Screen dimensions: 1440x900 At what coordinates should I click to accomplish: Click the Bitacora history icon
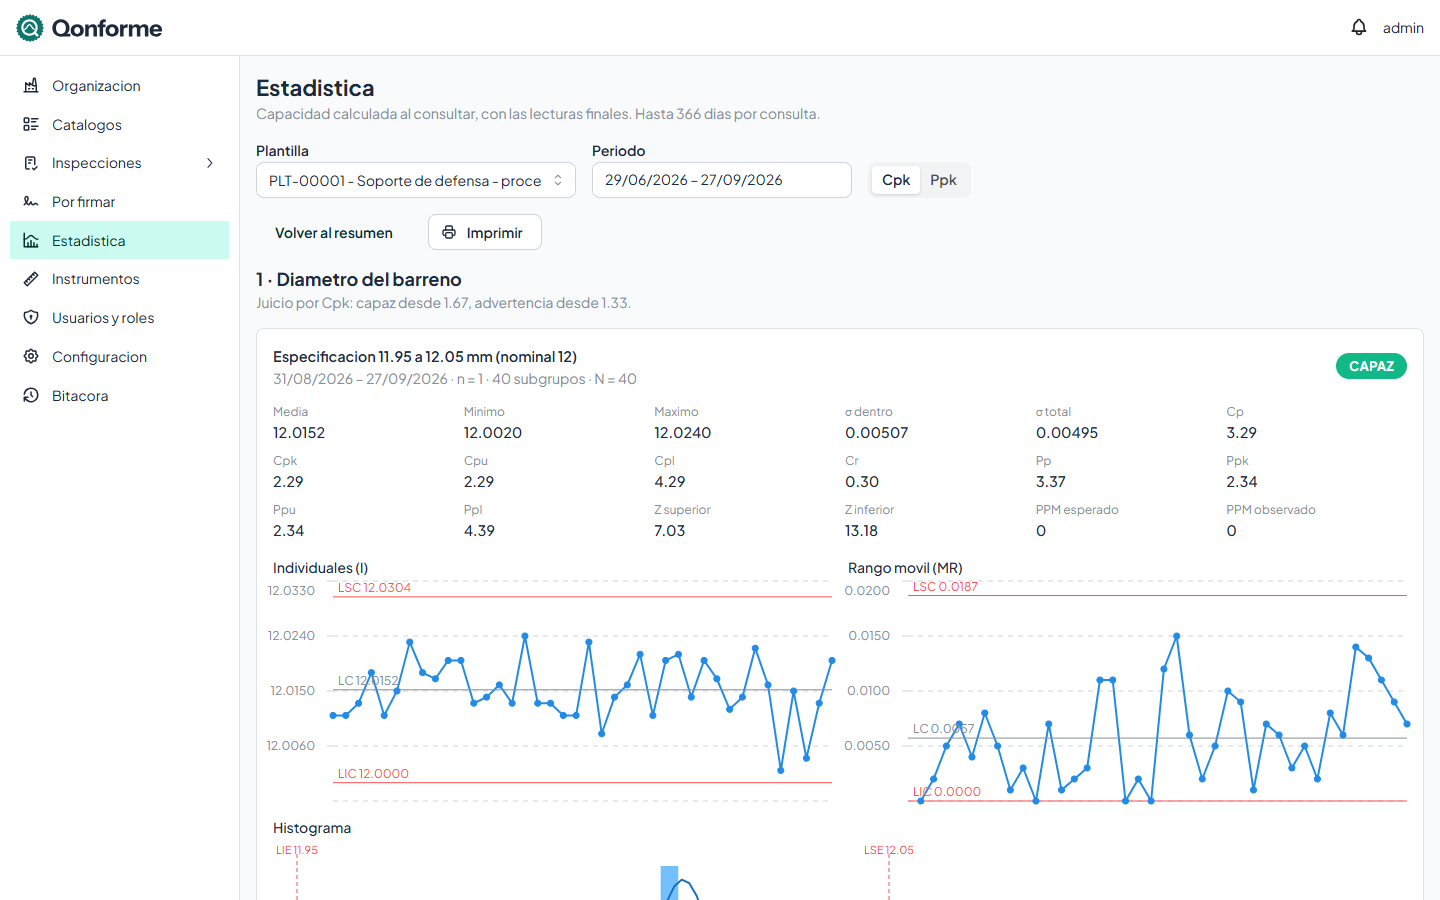tap(31, 396)
